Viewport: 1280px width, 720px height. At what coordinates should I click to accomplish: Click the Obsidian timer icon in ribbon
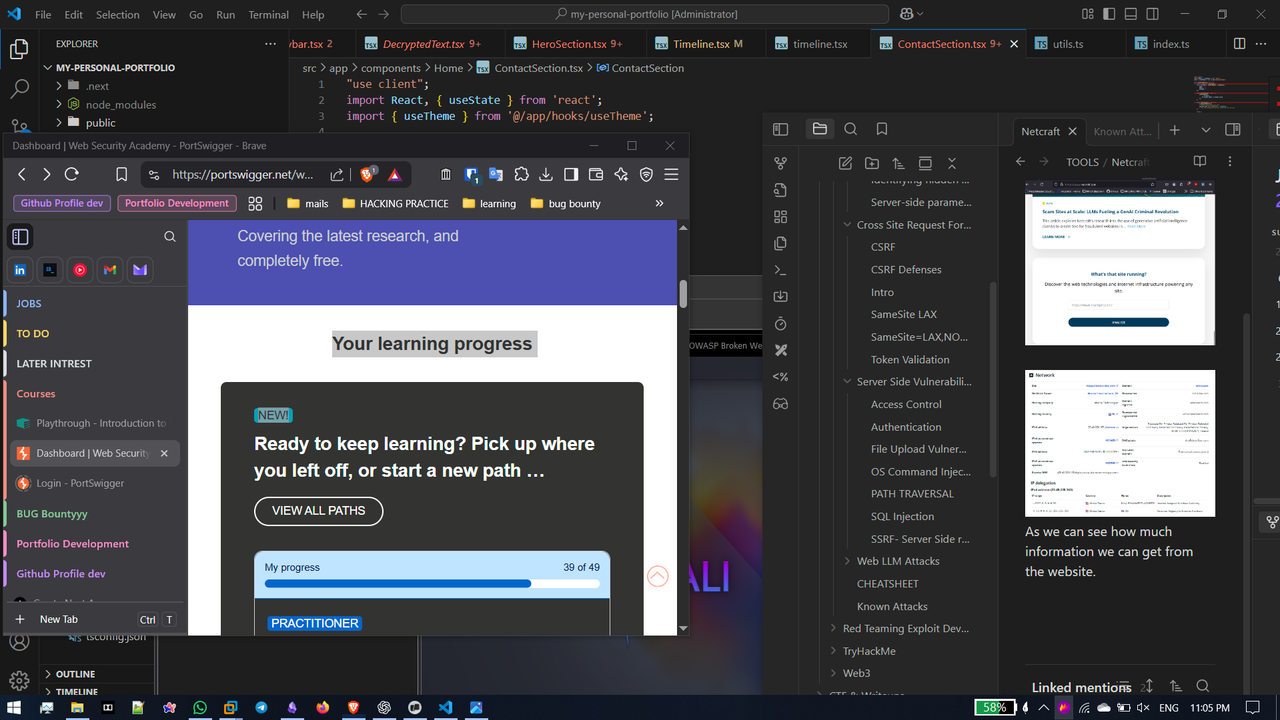coord(781,323)
